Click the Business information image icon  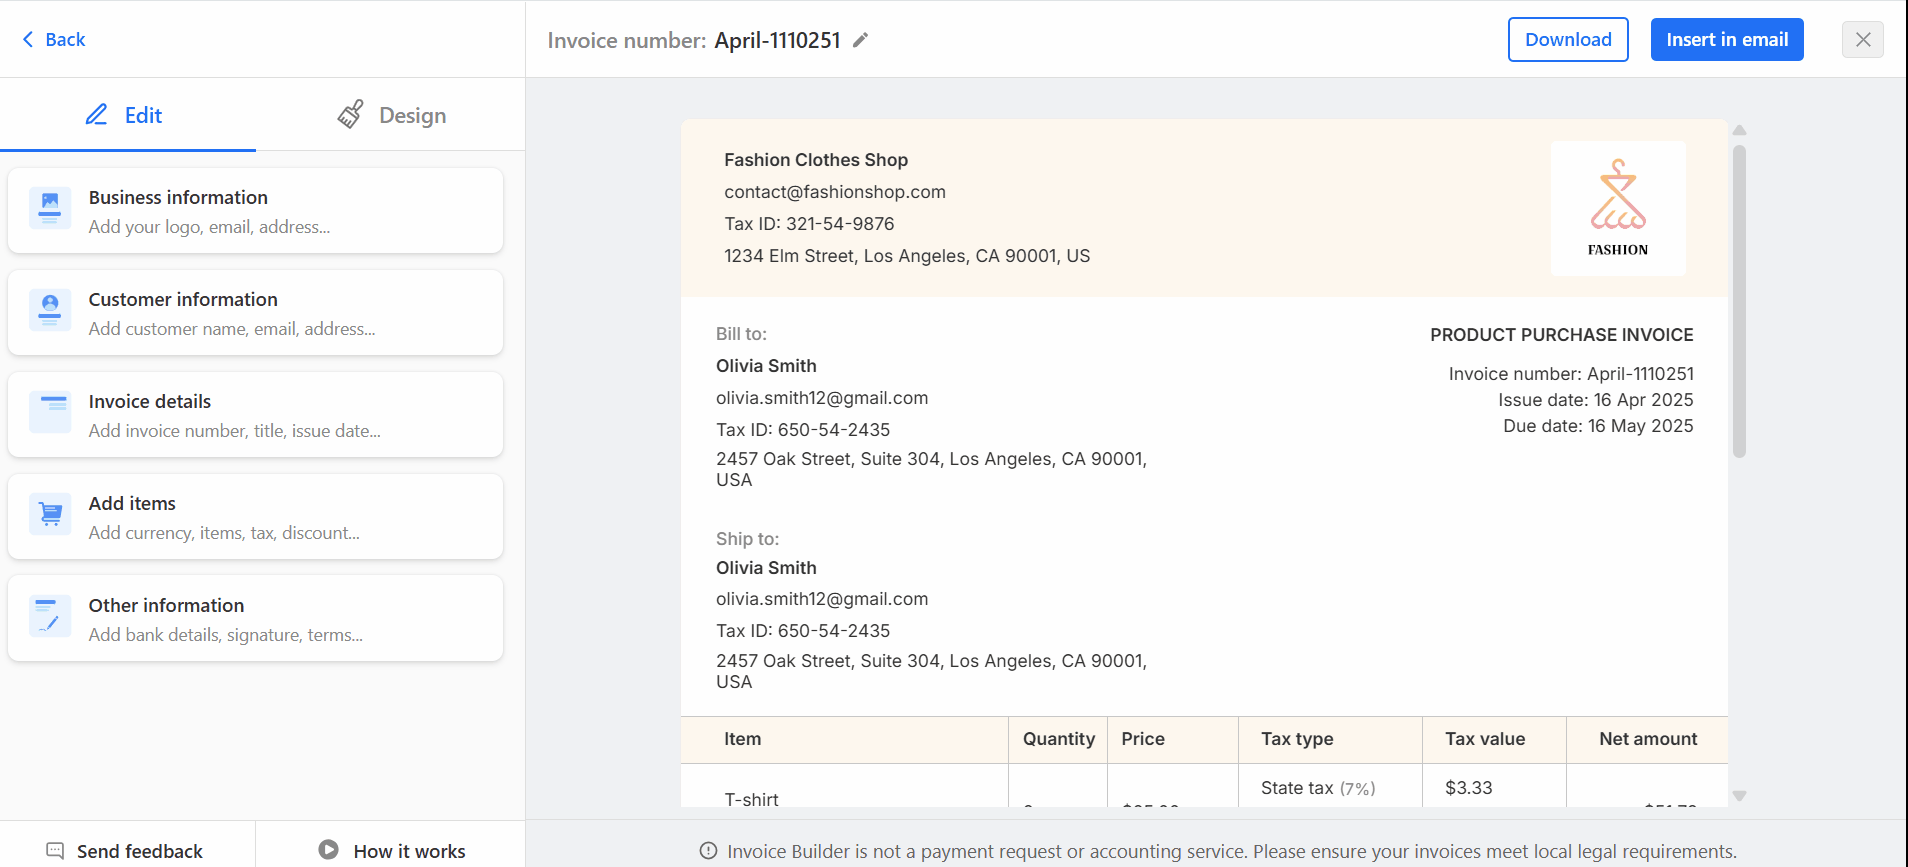[x=50, y=208]
